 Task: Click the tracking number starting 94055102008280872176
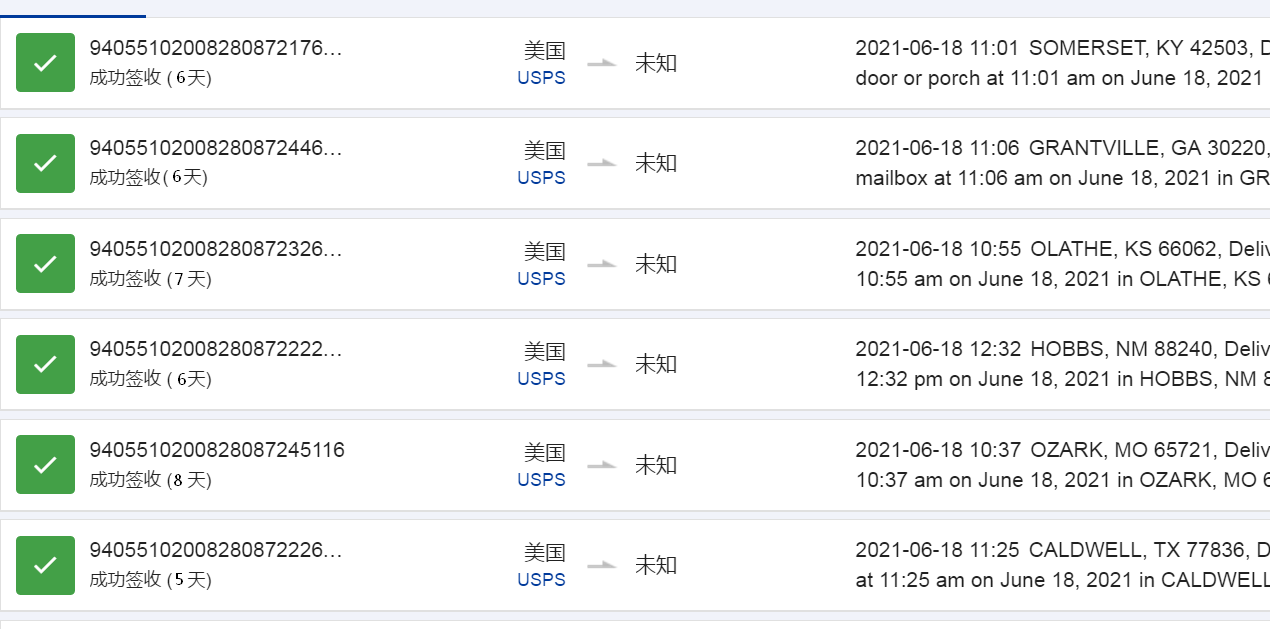216,48
